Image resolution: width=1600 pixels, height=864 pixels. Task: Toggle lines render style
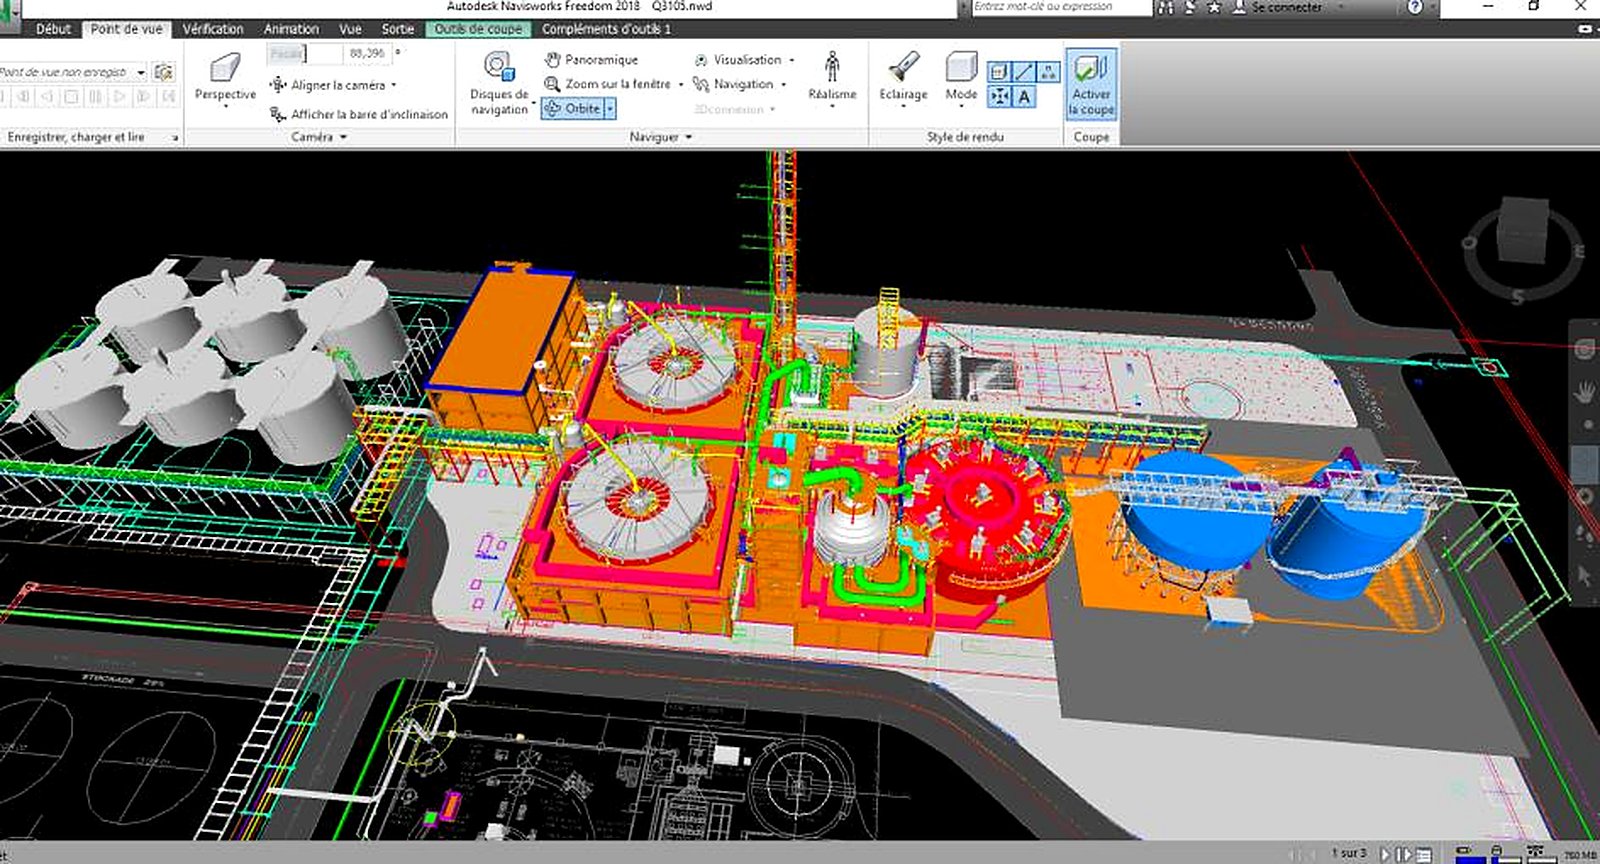tap(1023, 72)
